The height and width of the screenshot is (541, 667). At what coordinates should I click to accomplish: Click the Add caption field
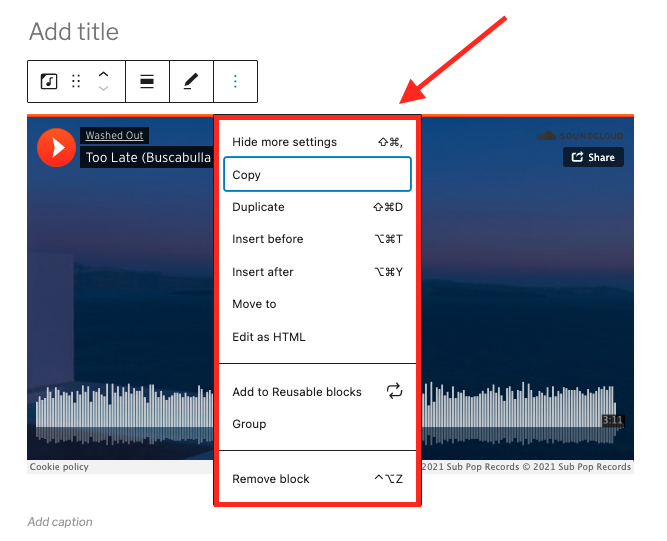[60, 522]
